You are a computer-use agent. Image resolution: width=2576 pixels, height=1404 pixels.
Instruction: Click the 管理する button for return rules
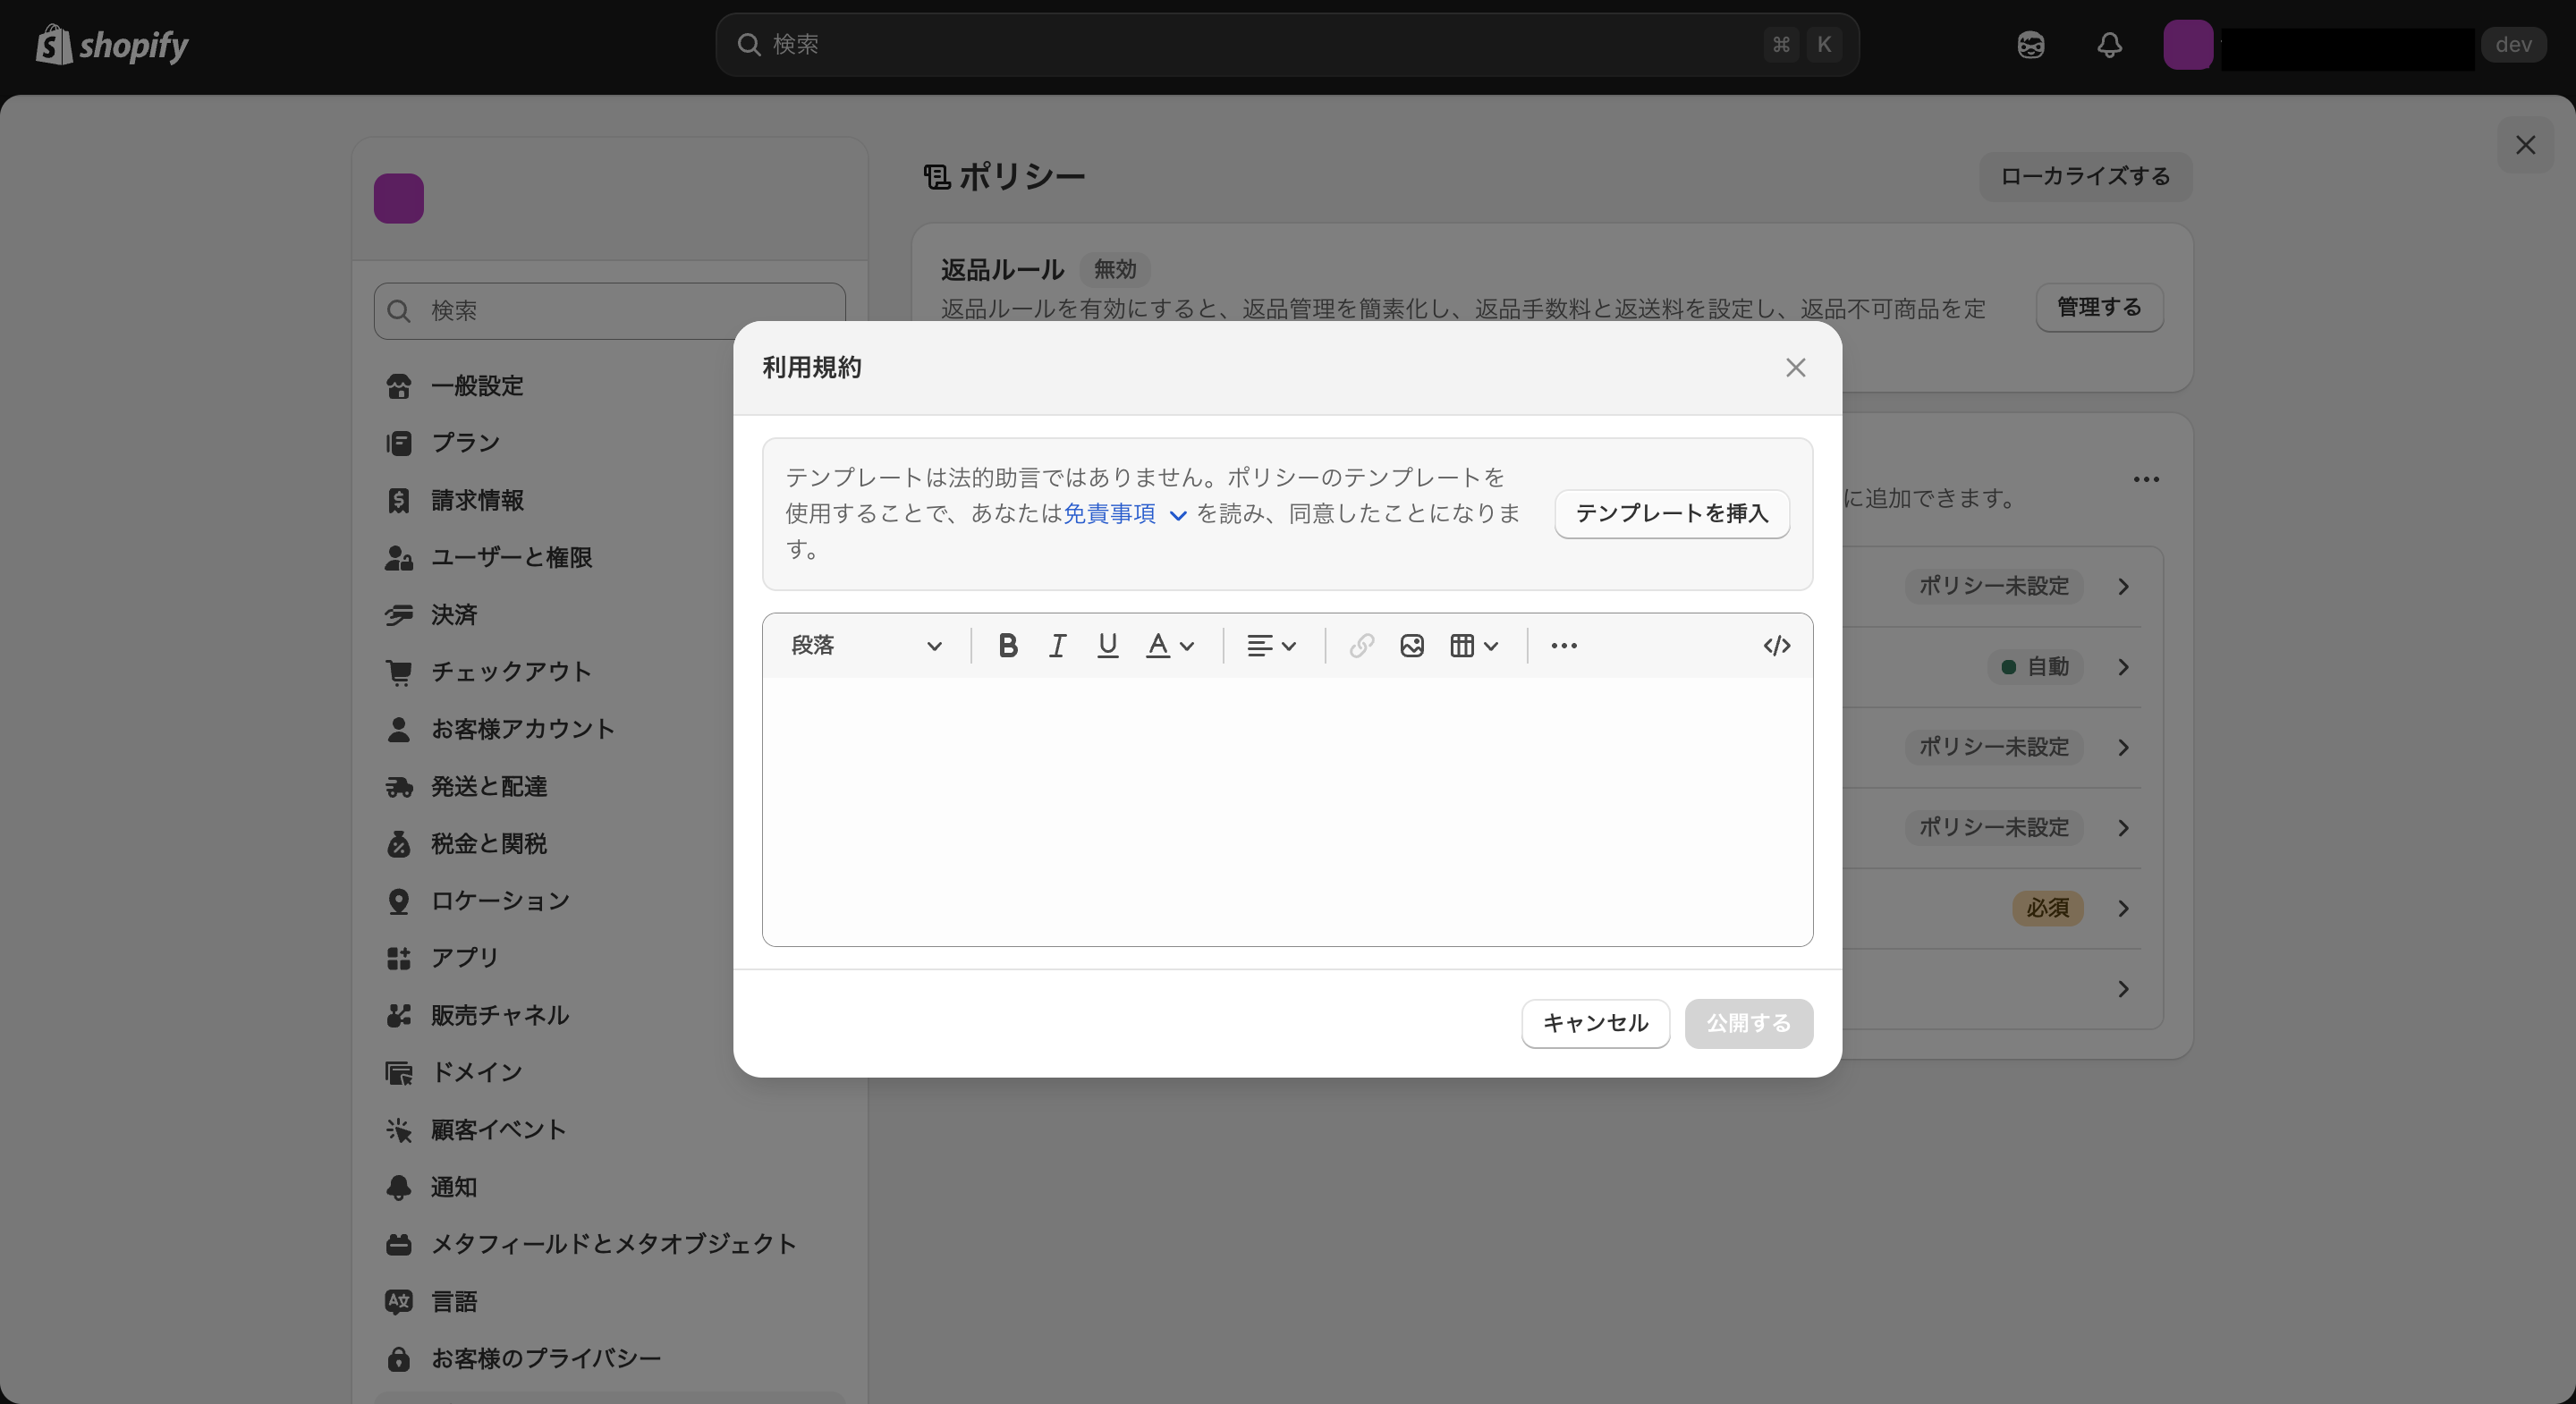click(2098, 308)
